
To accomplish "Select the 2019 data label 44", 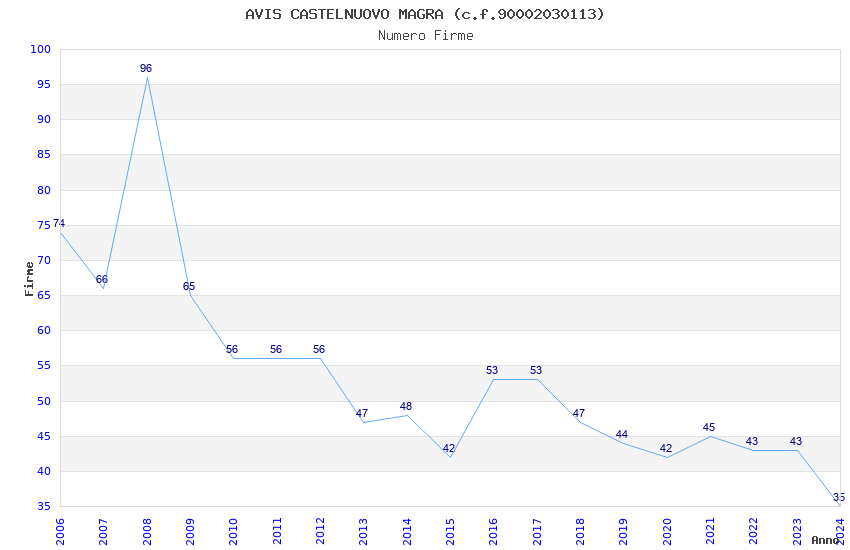I will coord(622,435).
